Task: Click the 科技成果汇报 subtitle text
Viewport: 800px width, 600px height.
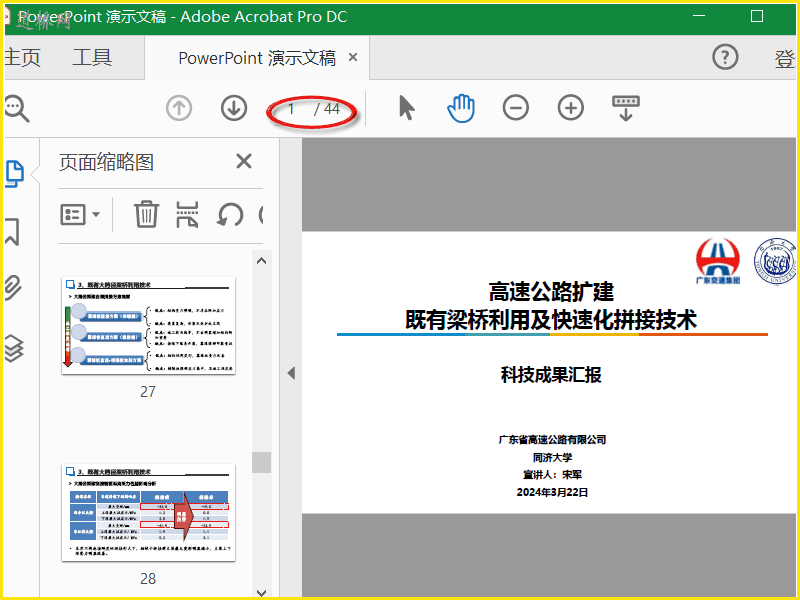Action: coord(551,375)
